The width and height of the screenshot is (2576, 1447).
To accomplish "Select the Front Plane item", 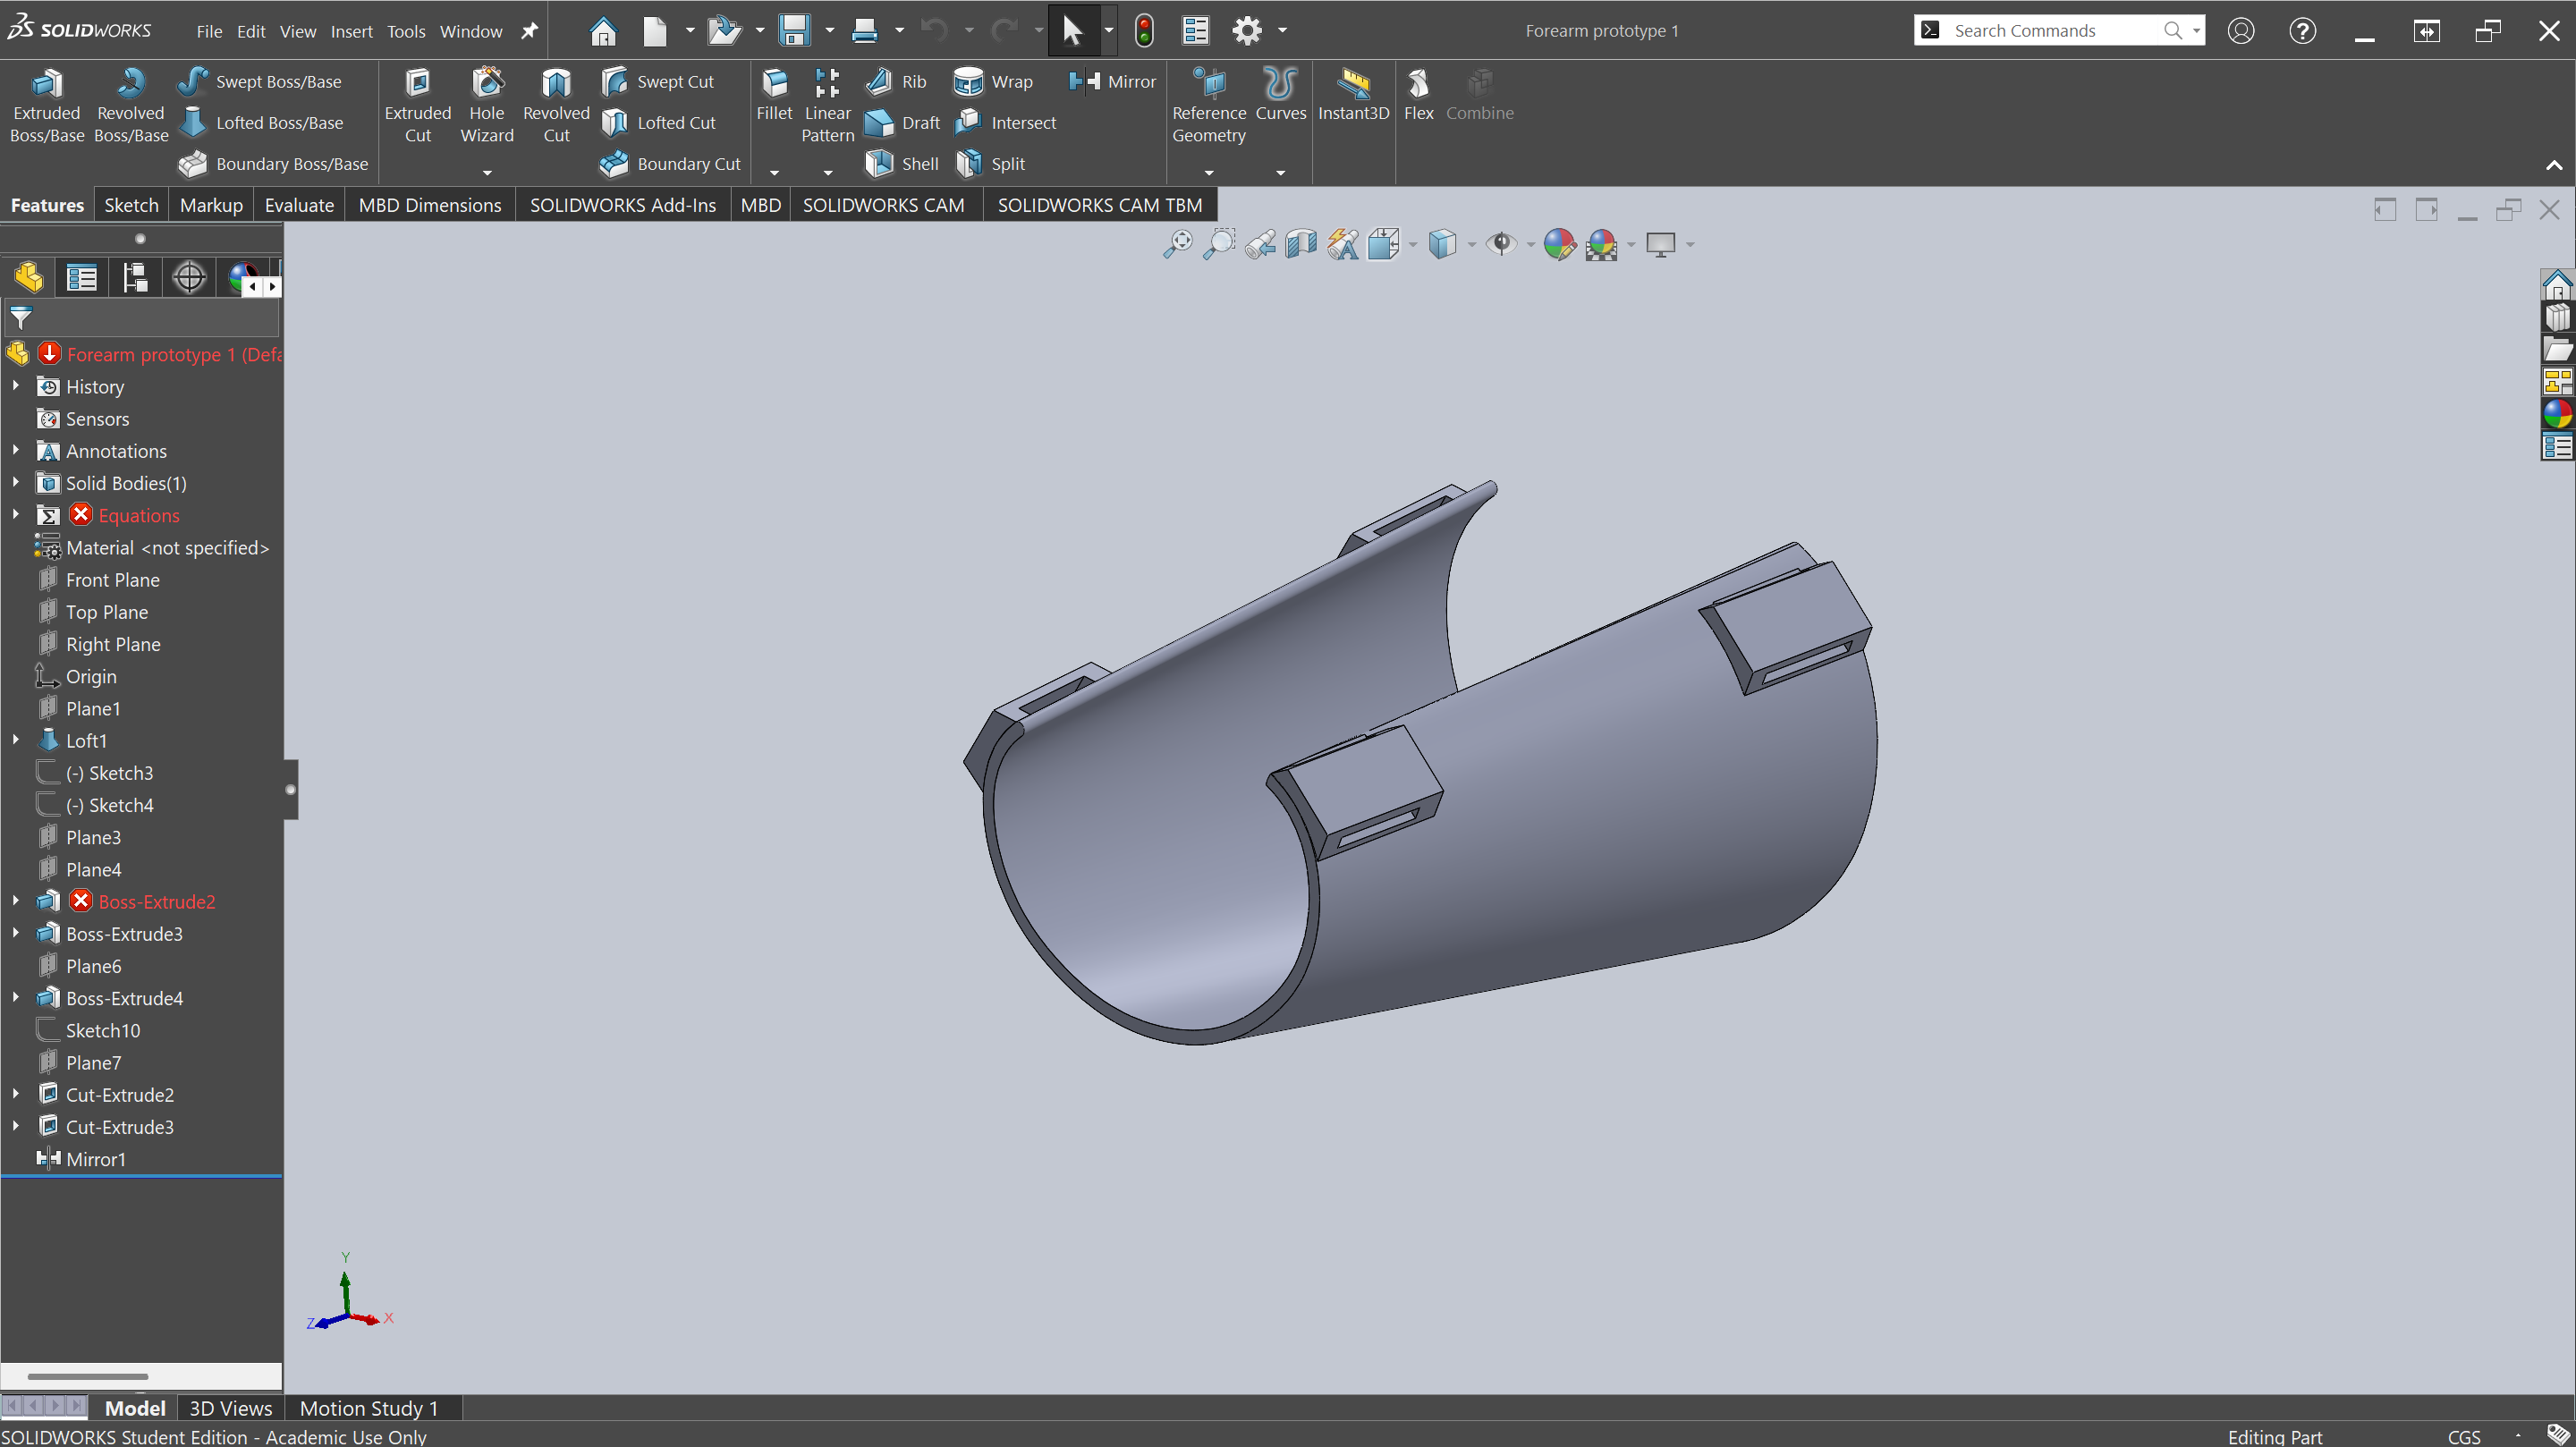I will (113, 580).
